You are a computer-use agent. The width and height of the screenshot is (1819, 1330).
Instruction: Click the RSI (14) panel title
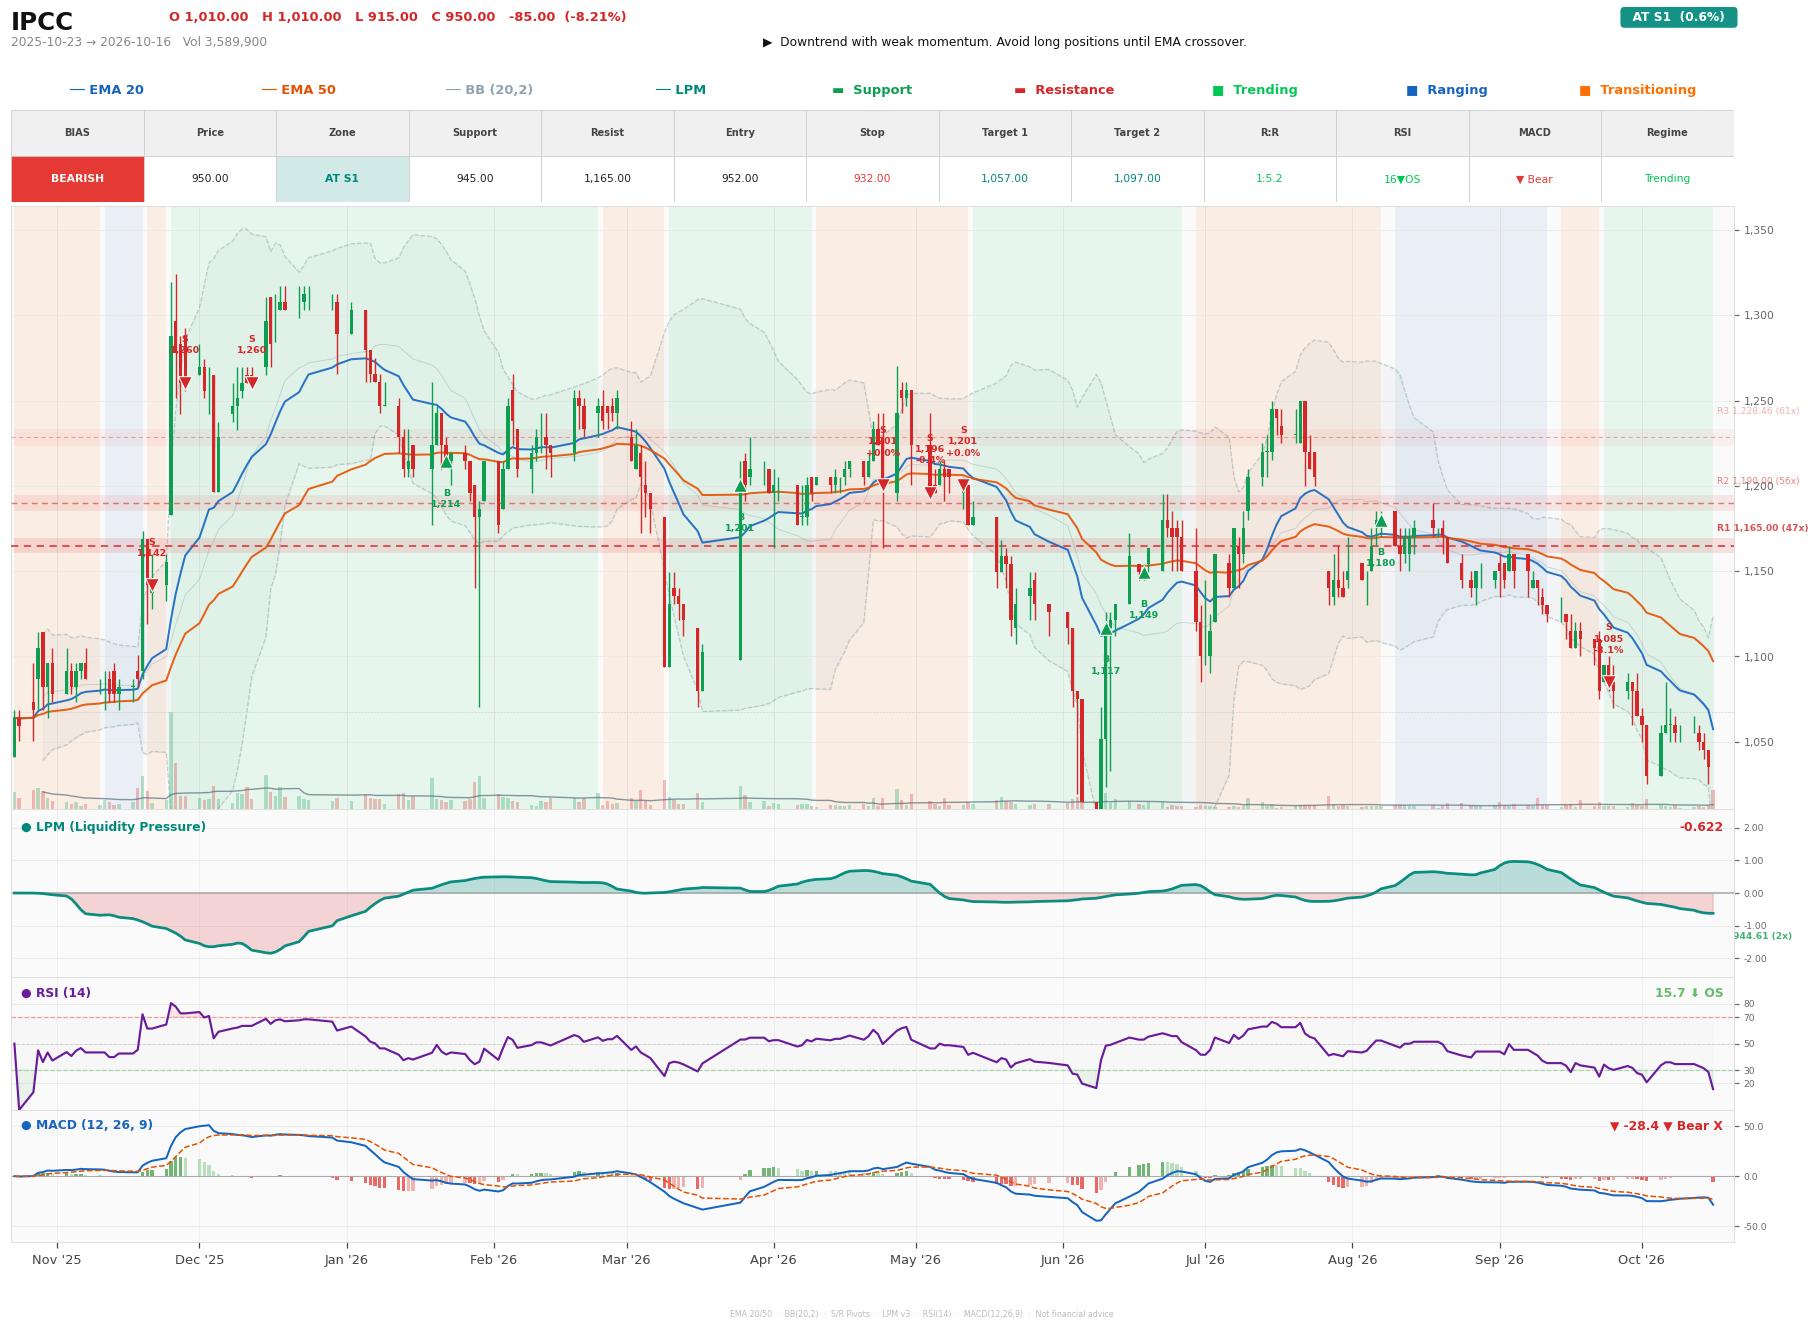[56, 993]
